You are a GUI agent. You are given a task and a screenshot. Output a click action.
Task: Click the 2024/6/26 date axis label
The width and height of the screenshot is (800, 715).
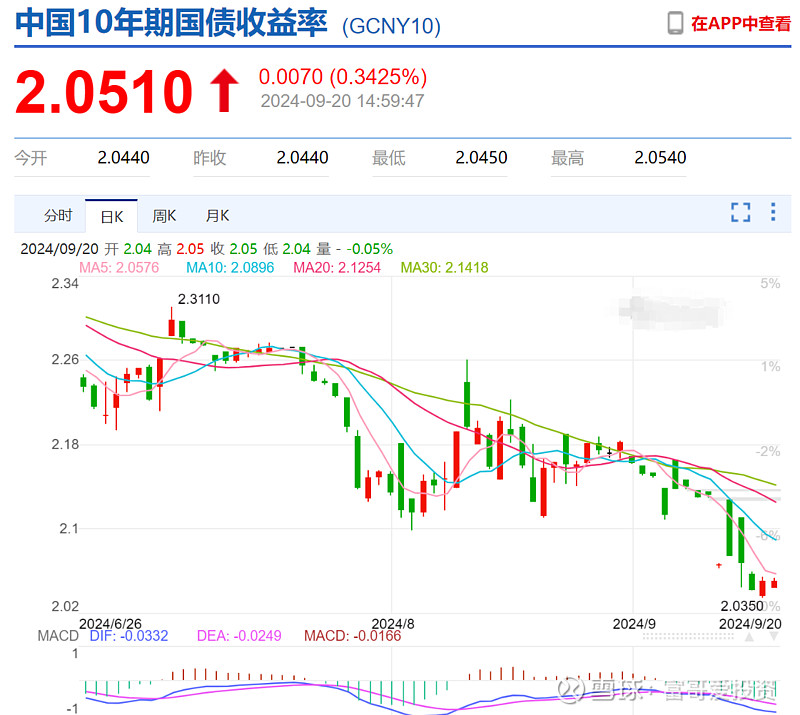[x=110, y=623]
